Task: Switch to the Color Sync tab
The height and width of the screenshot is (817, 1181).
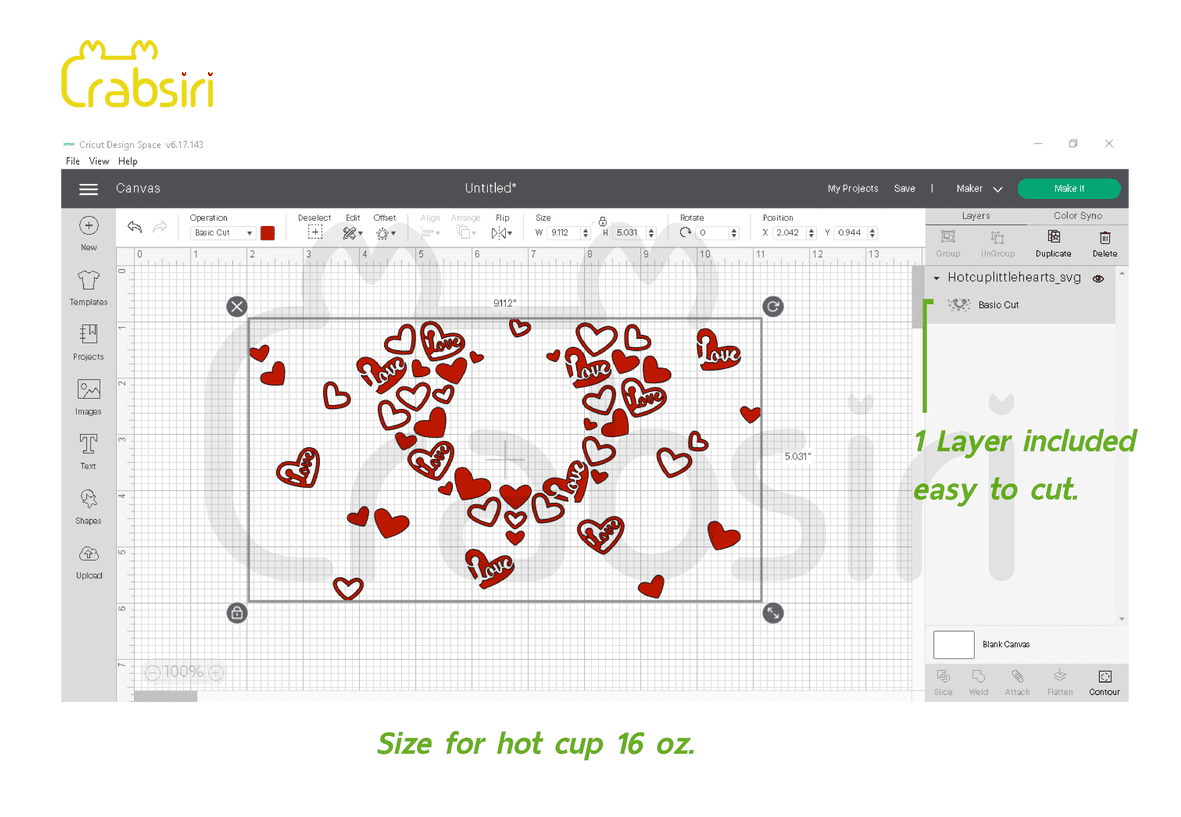Action: point(1077,216)
